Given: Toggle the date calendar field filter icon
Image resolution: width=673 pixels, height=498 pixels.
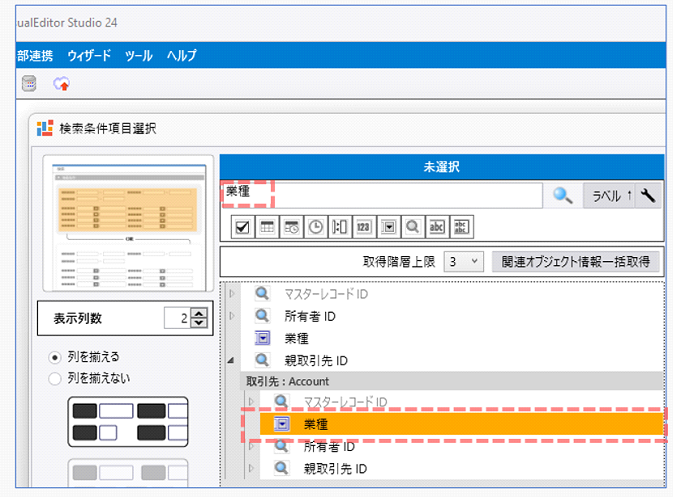Looking at the screenshot, I should pyautogui.click(x=267, y=227).
